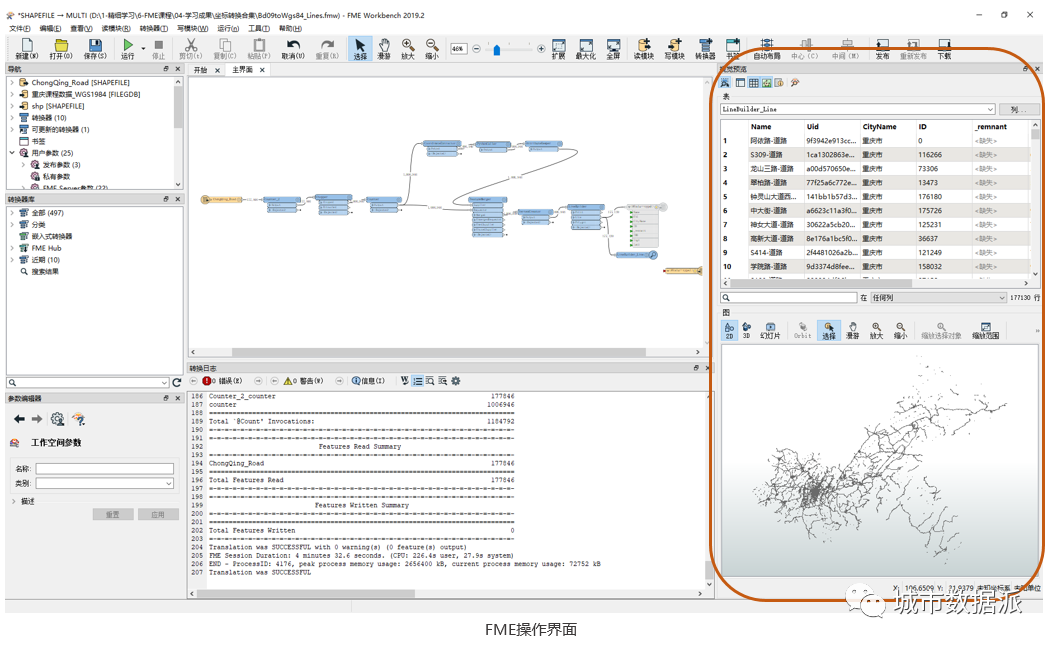The height and width of the screenshot is (649, 1057).
Task: Toggle 信息 information filter in translation log
Action: [x=368, y=381]
